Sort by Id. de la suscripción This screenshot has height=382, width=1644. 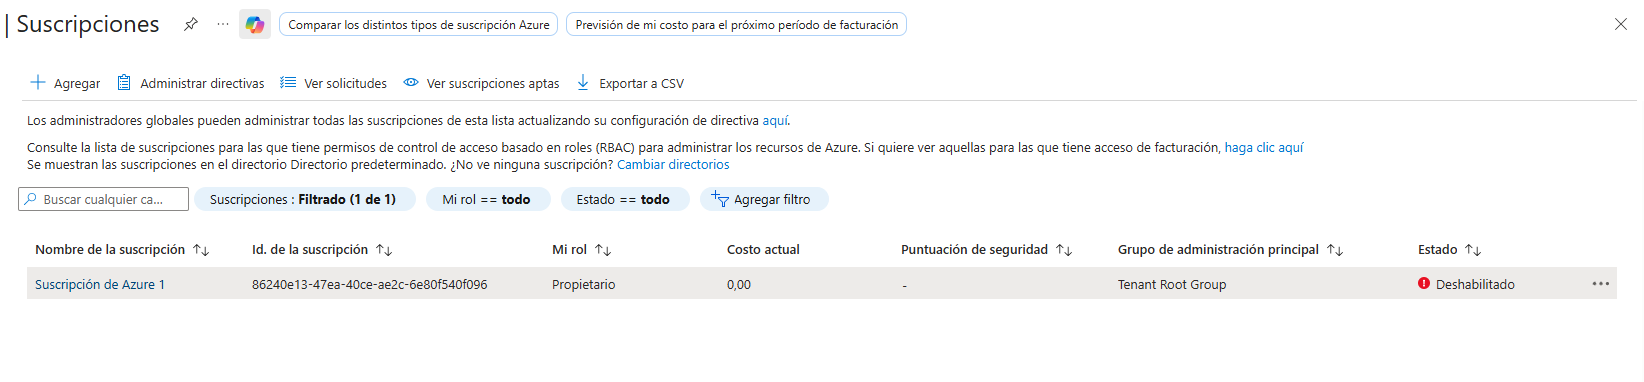pos(384,250)
